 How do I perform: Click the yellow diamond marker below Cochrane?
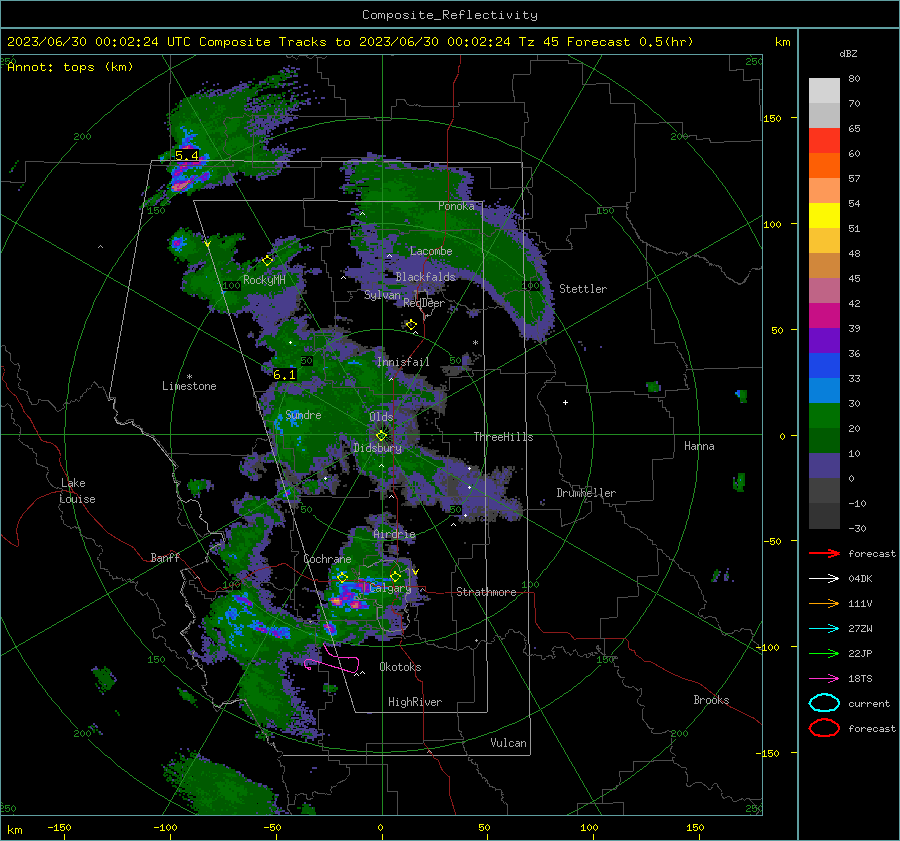click(x=342, y=577)
